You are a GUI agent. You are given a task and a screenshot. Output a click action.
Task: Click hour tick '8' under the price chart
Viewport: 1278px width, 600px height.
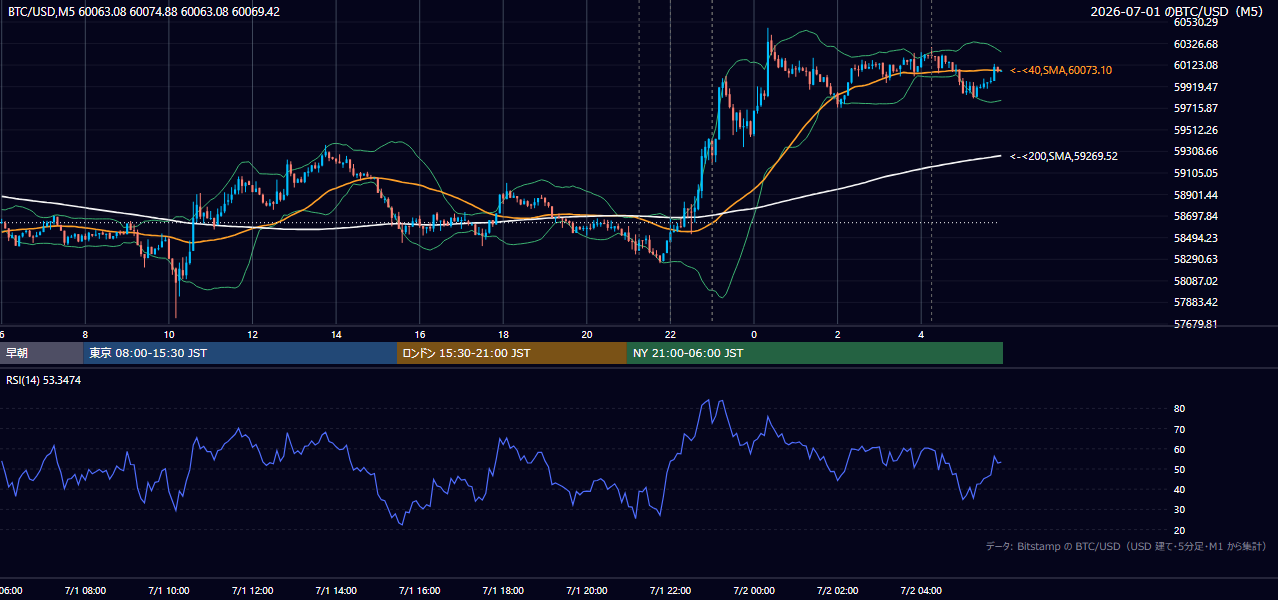[85, 335]
